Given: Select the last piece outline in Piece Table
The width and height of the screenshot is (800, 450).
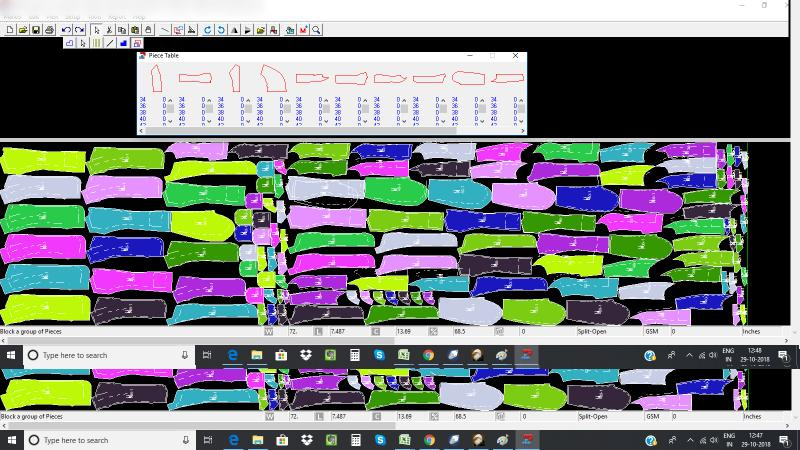Looking at the screenshot, I should click(x=508, y=78).
